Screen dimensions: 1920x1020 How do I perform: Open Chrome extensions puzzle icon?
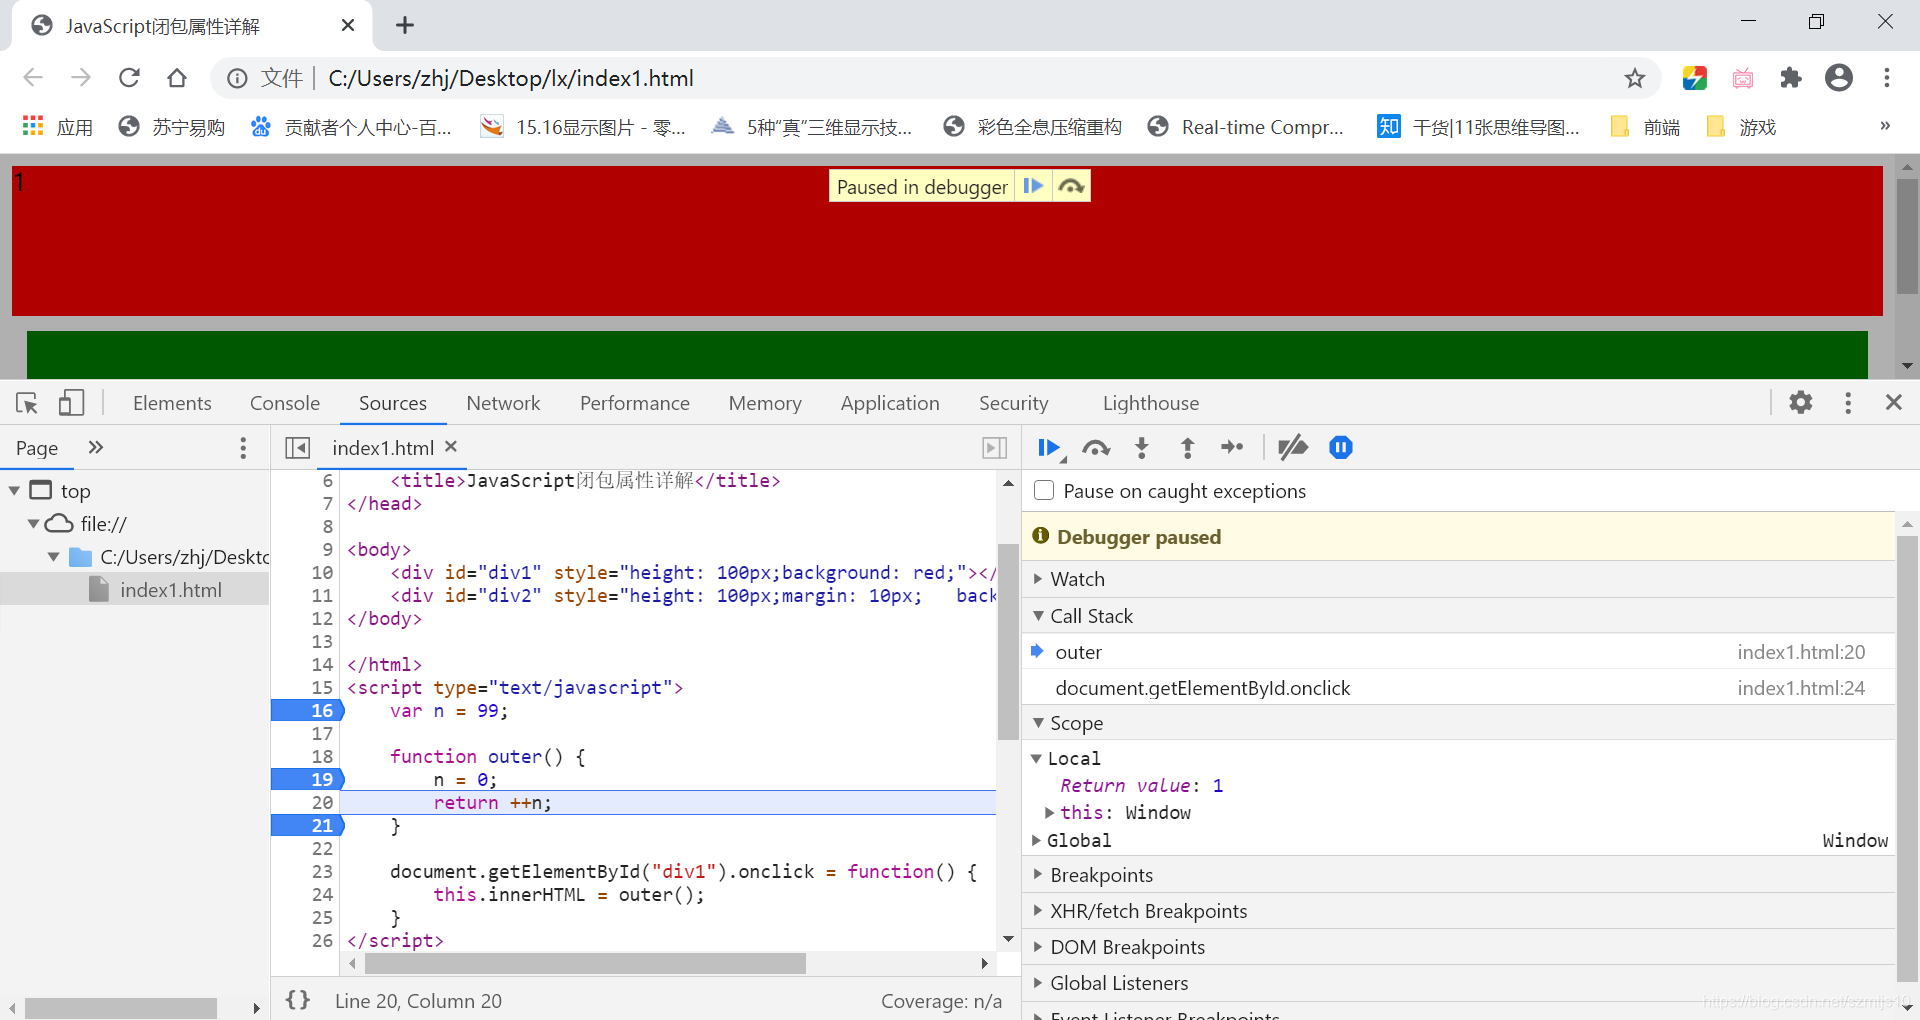click(1791, 78)
